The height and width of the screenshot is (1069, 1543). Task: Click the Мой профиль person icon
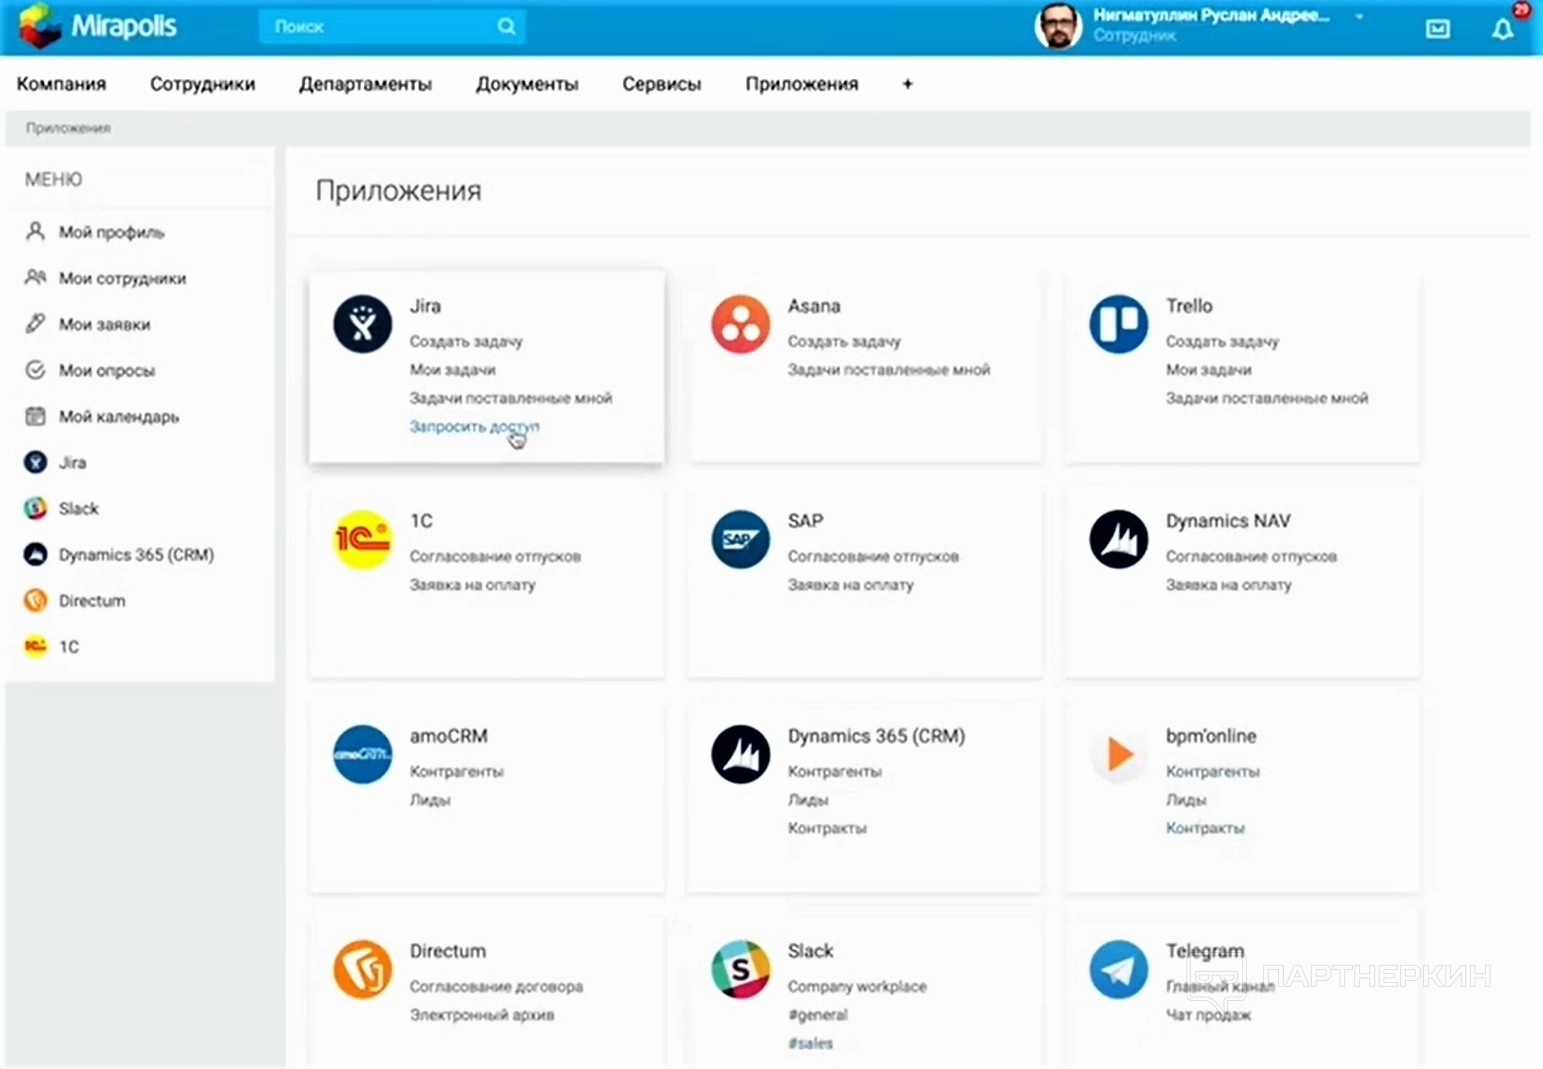coord(35,231)
